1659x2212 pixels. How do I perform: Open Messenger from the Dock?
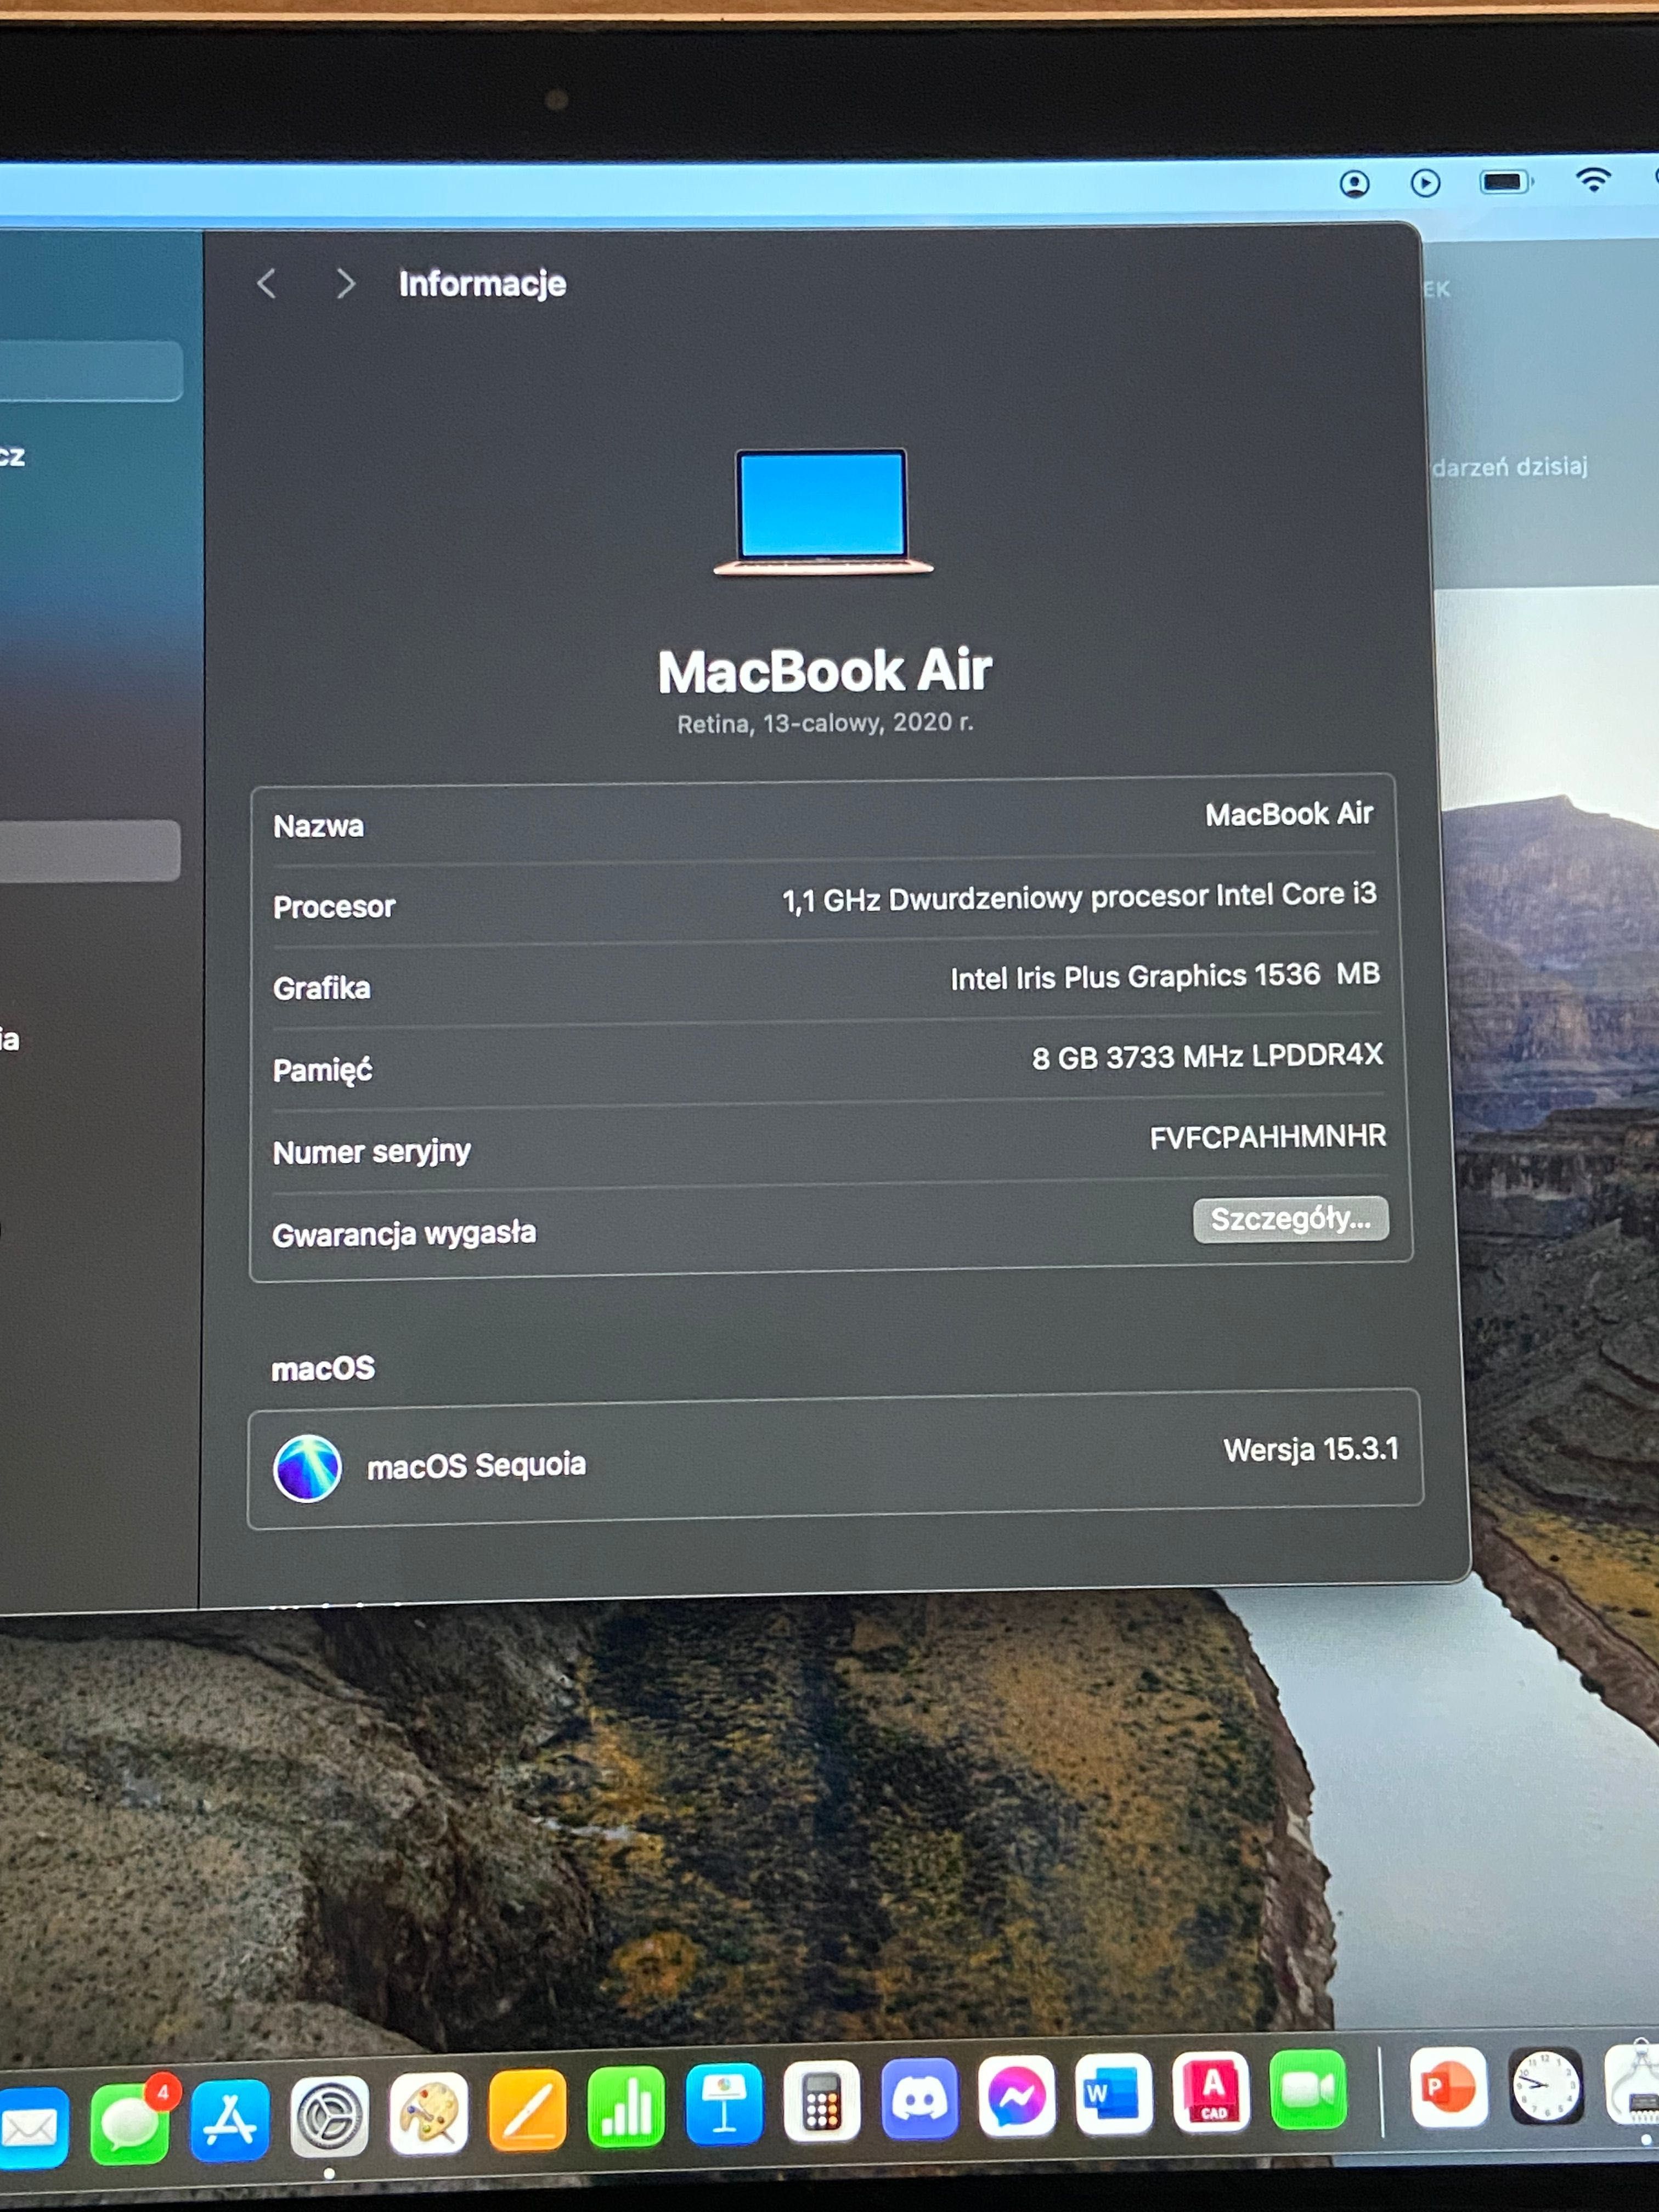(x=1017, y=2096)
